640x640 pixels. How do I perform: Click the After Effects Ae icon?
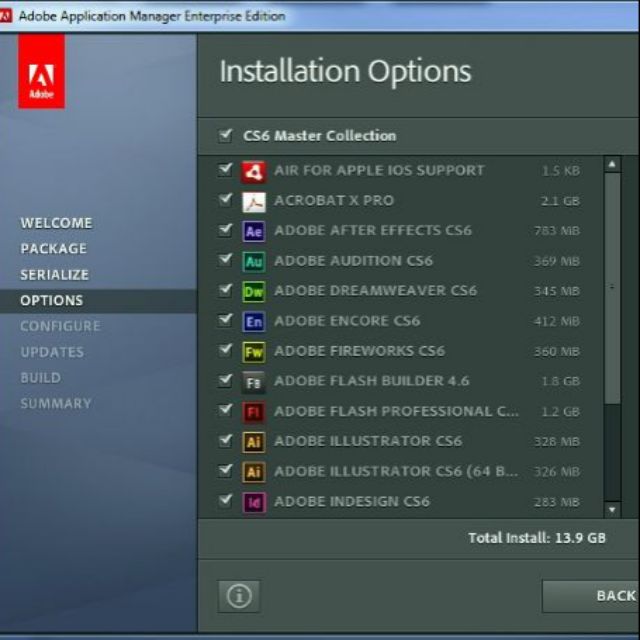253,231
